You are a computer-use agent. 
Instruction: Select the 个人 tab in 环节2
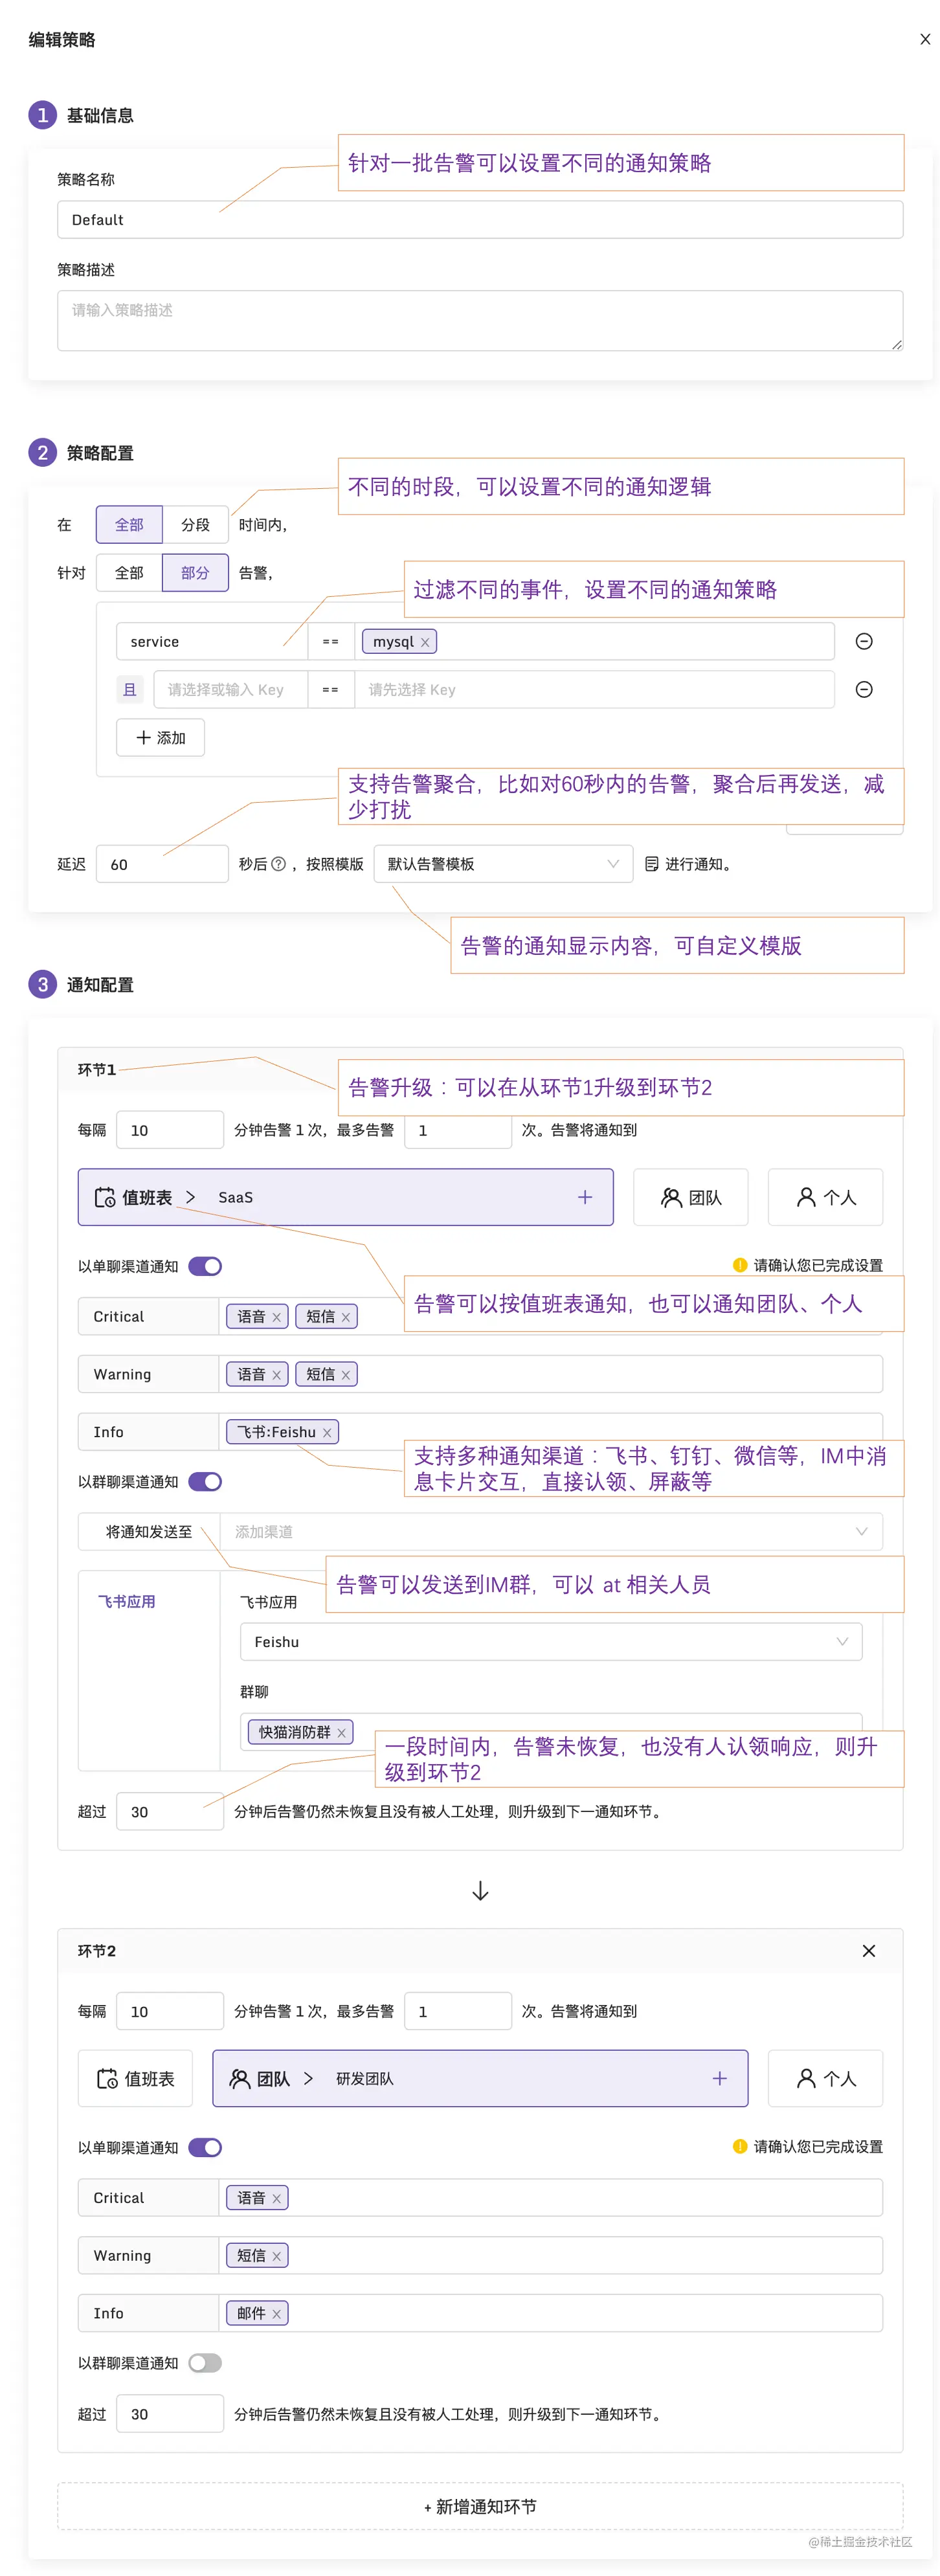(825, 2078)
